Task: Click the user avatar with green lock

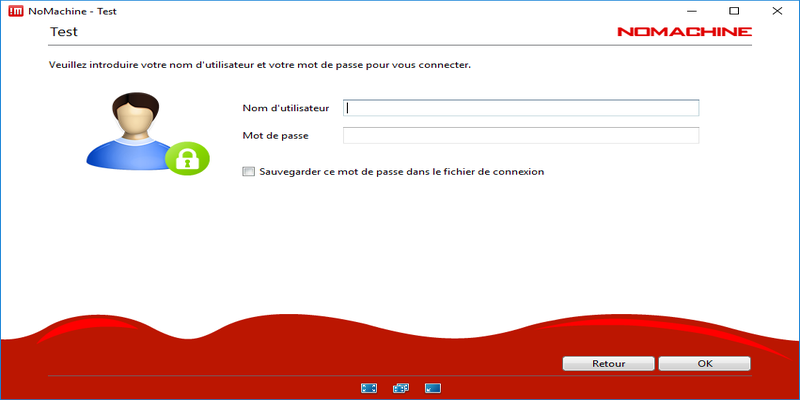Action: (x=147, y=134)
